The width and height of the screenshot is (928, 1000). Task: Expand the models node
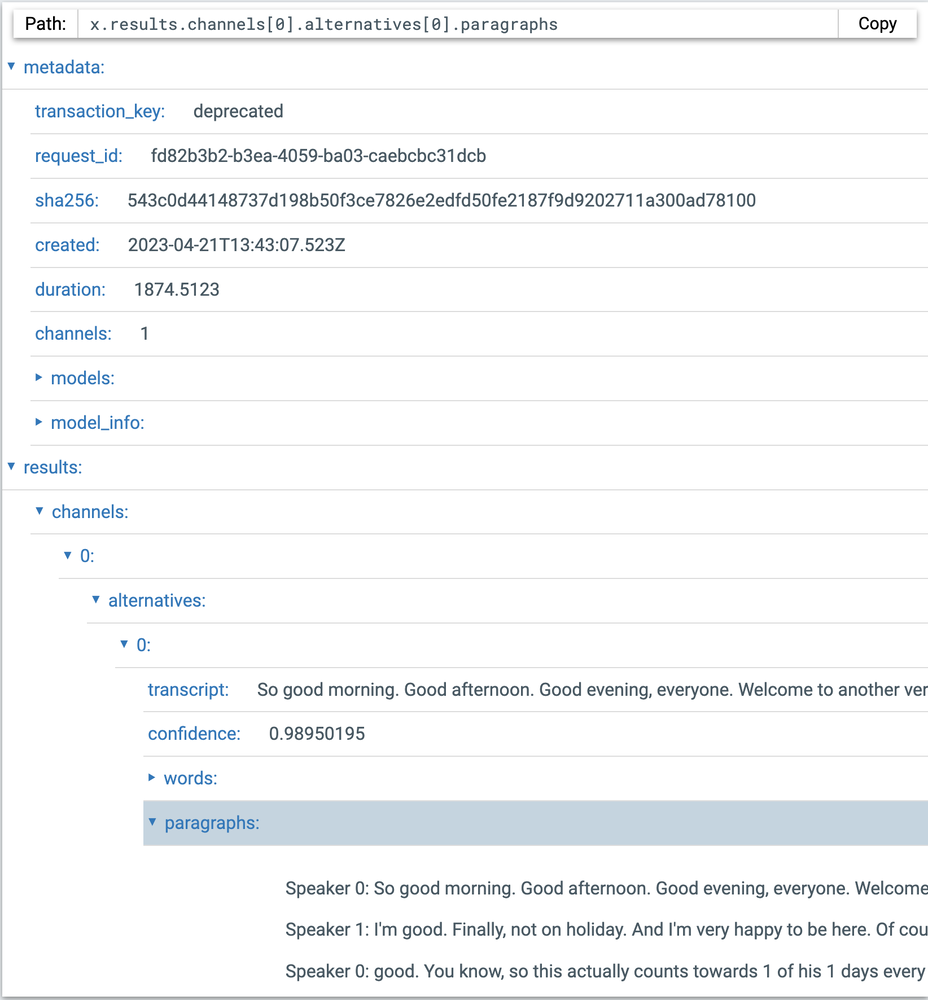tap(40, 378)
